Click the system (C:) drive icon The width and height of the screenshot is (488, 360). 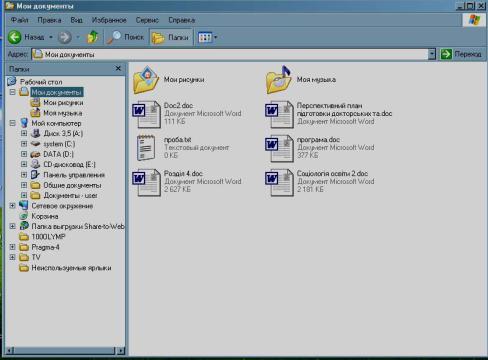(35, 144)
